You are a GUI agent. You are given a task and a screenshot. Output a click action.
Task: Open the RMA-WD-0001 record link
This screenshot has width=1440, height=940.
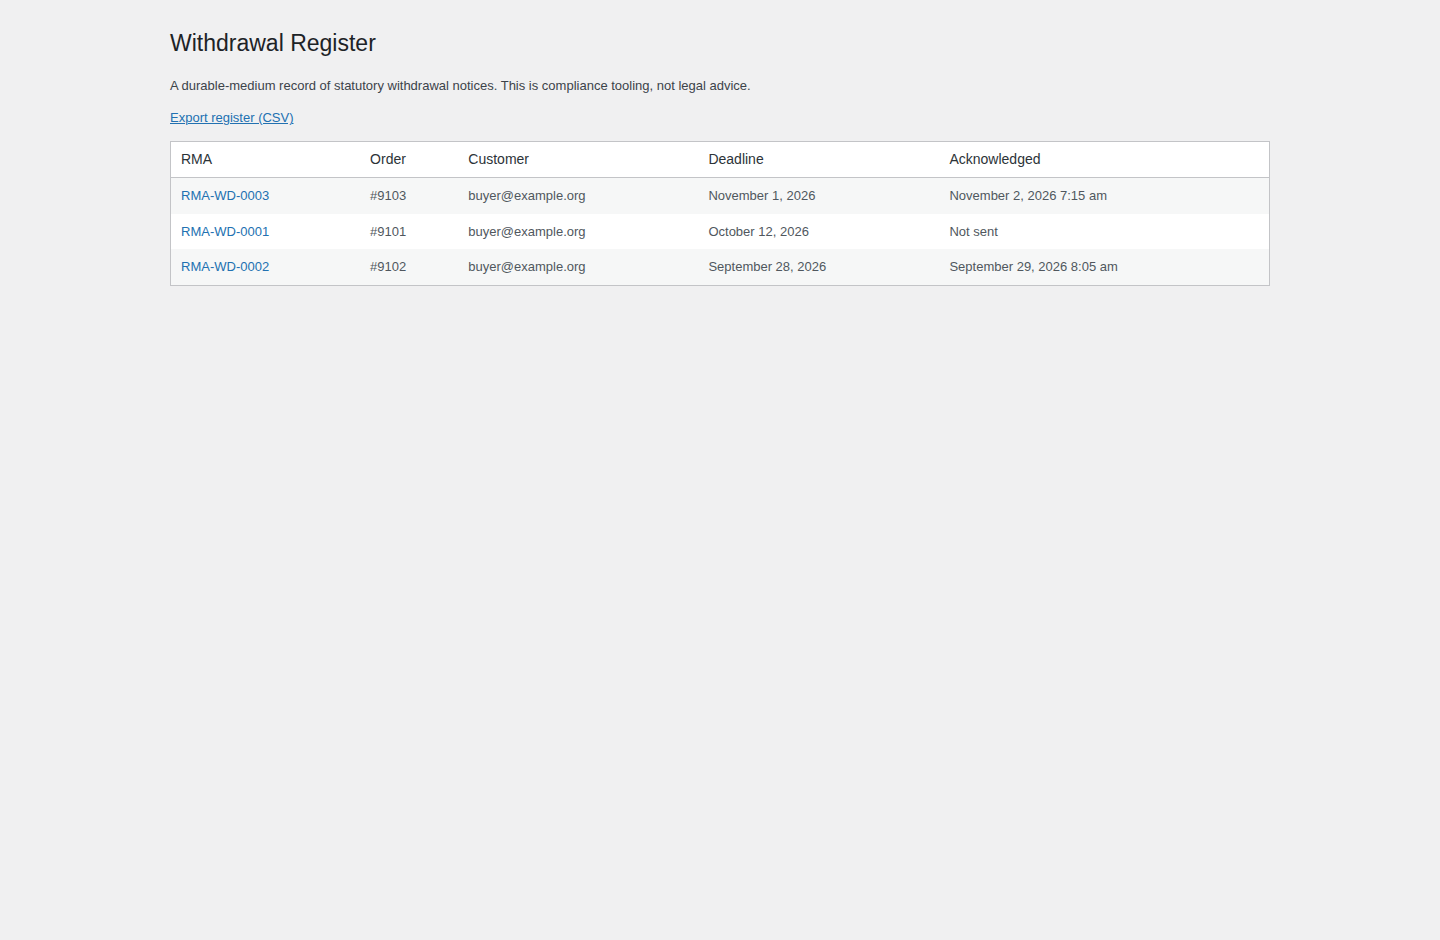coord(225,232)
